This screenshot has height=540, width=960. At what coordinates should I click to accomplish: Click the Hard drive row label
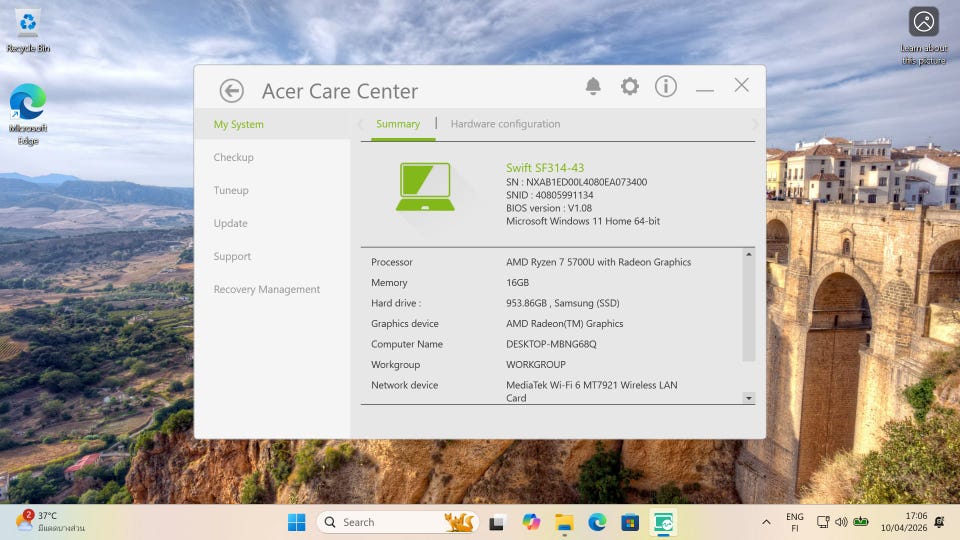pos(396,303)
